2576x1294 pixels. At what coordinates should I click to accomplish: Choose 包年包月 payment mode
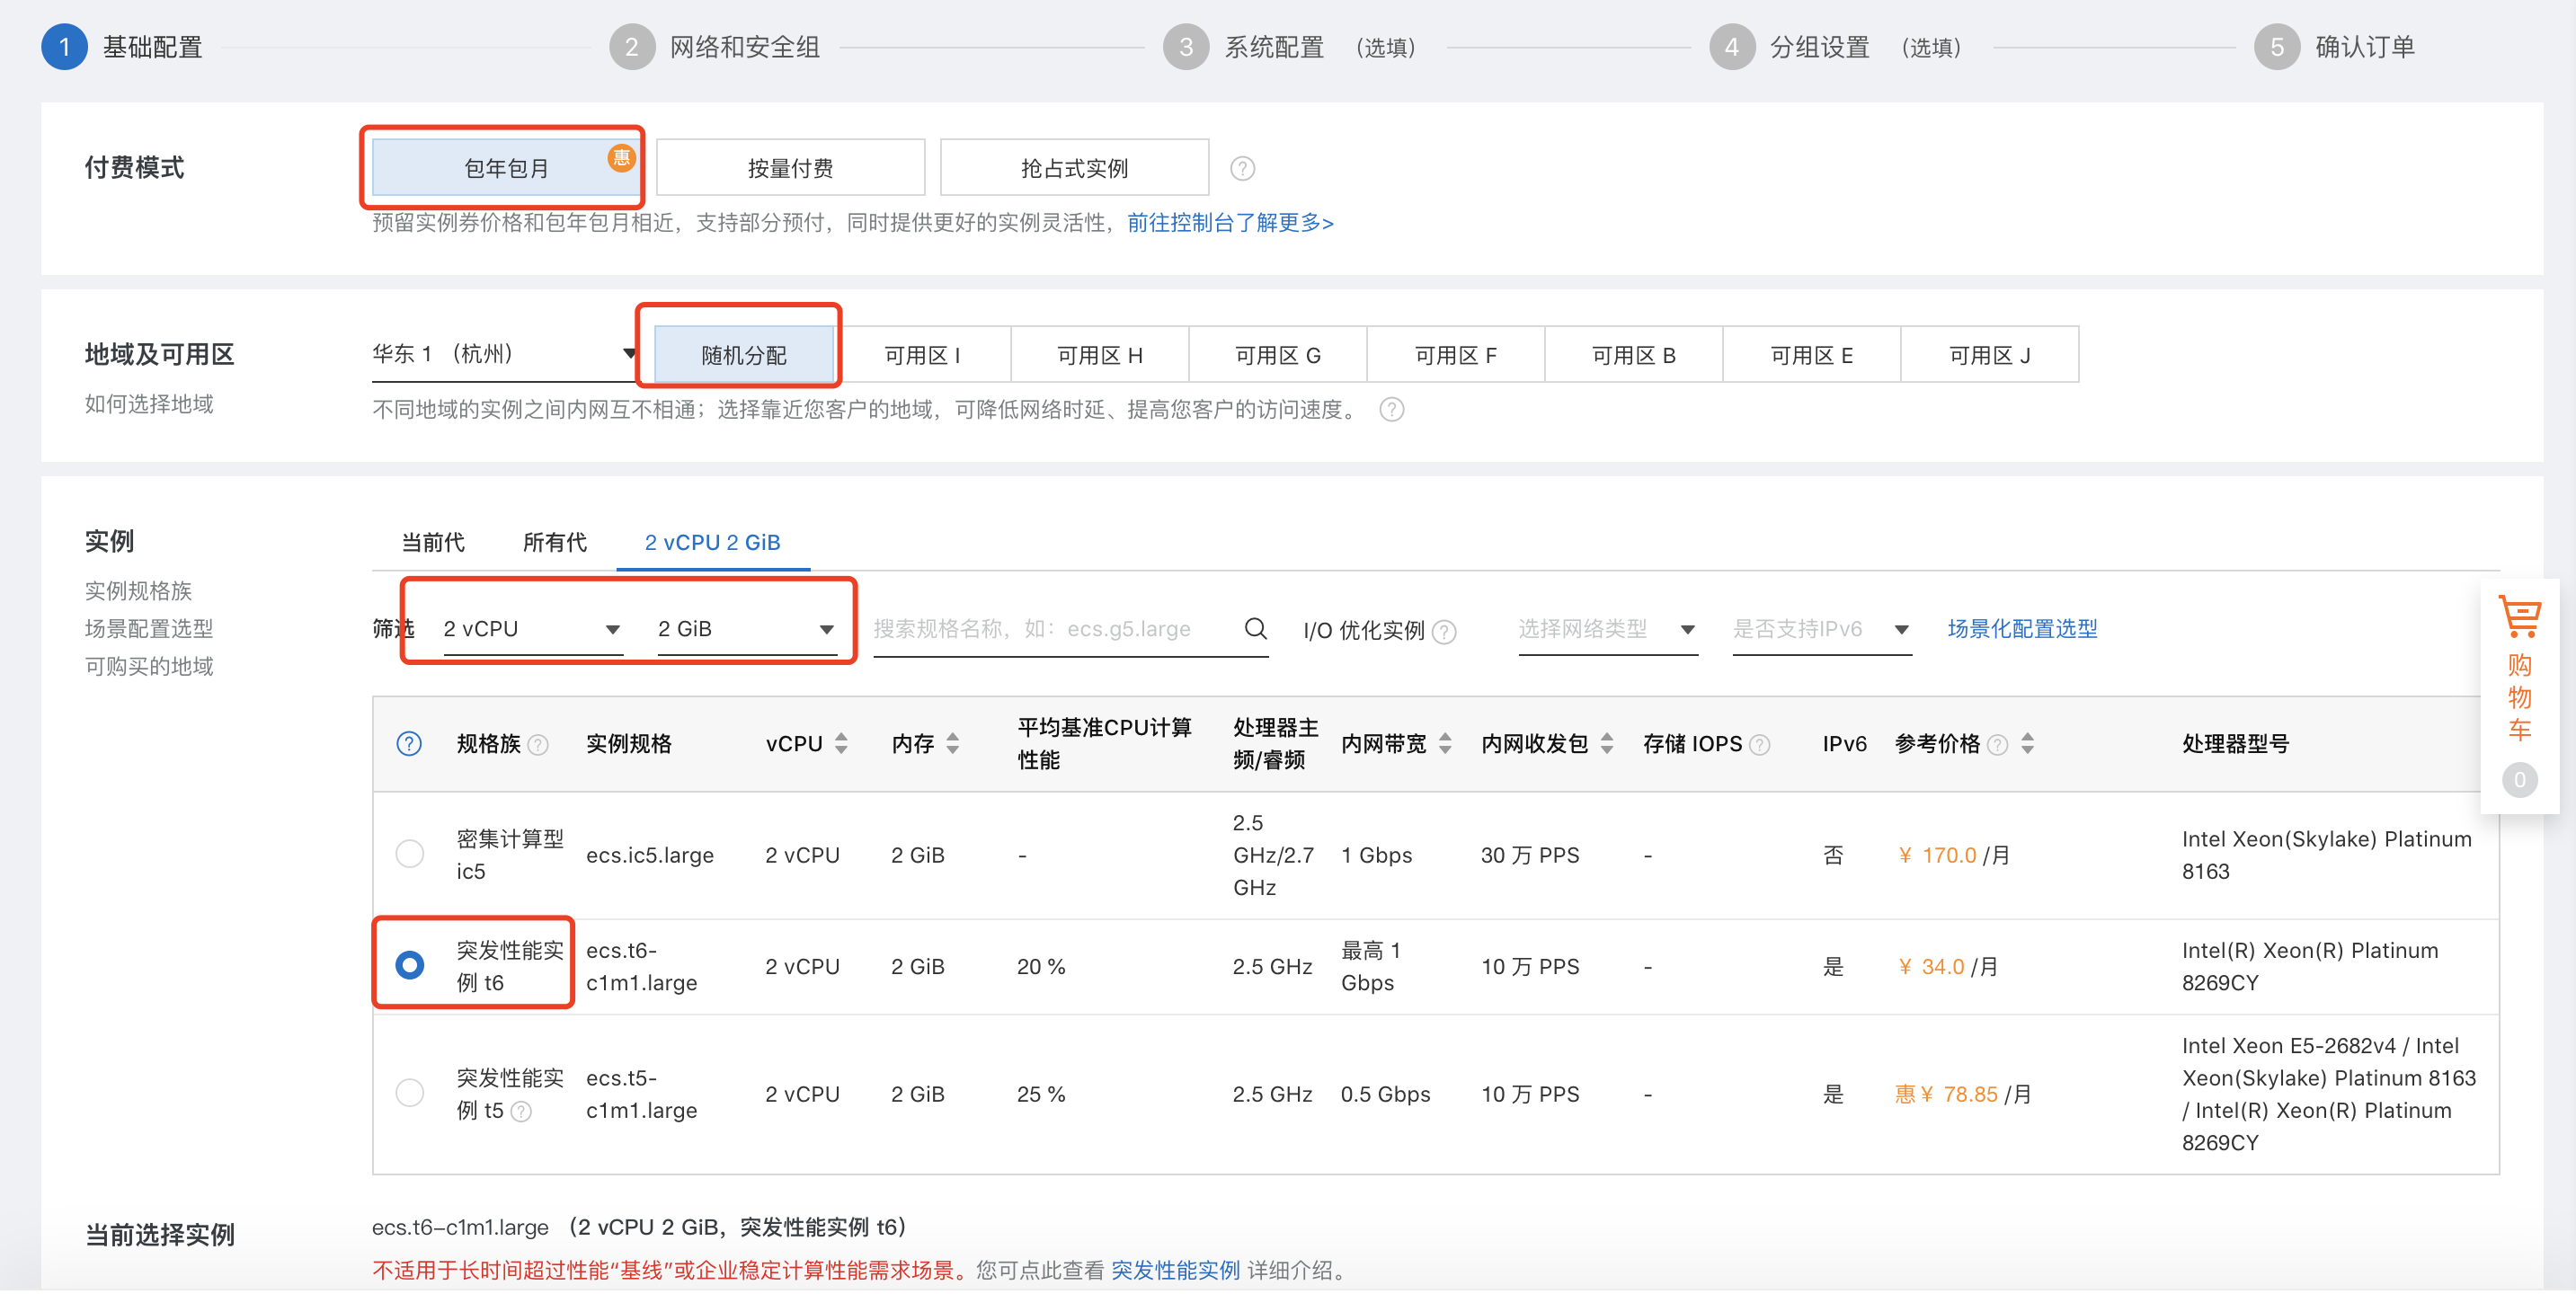point(506,168)
